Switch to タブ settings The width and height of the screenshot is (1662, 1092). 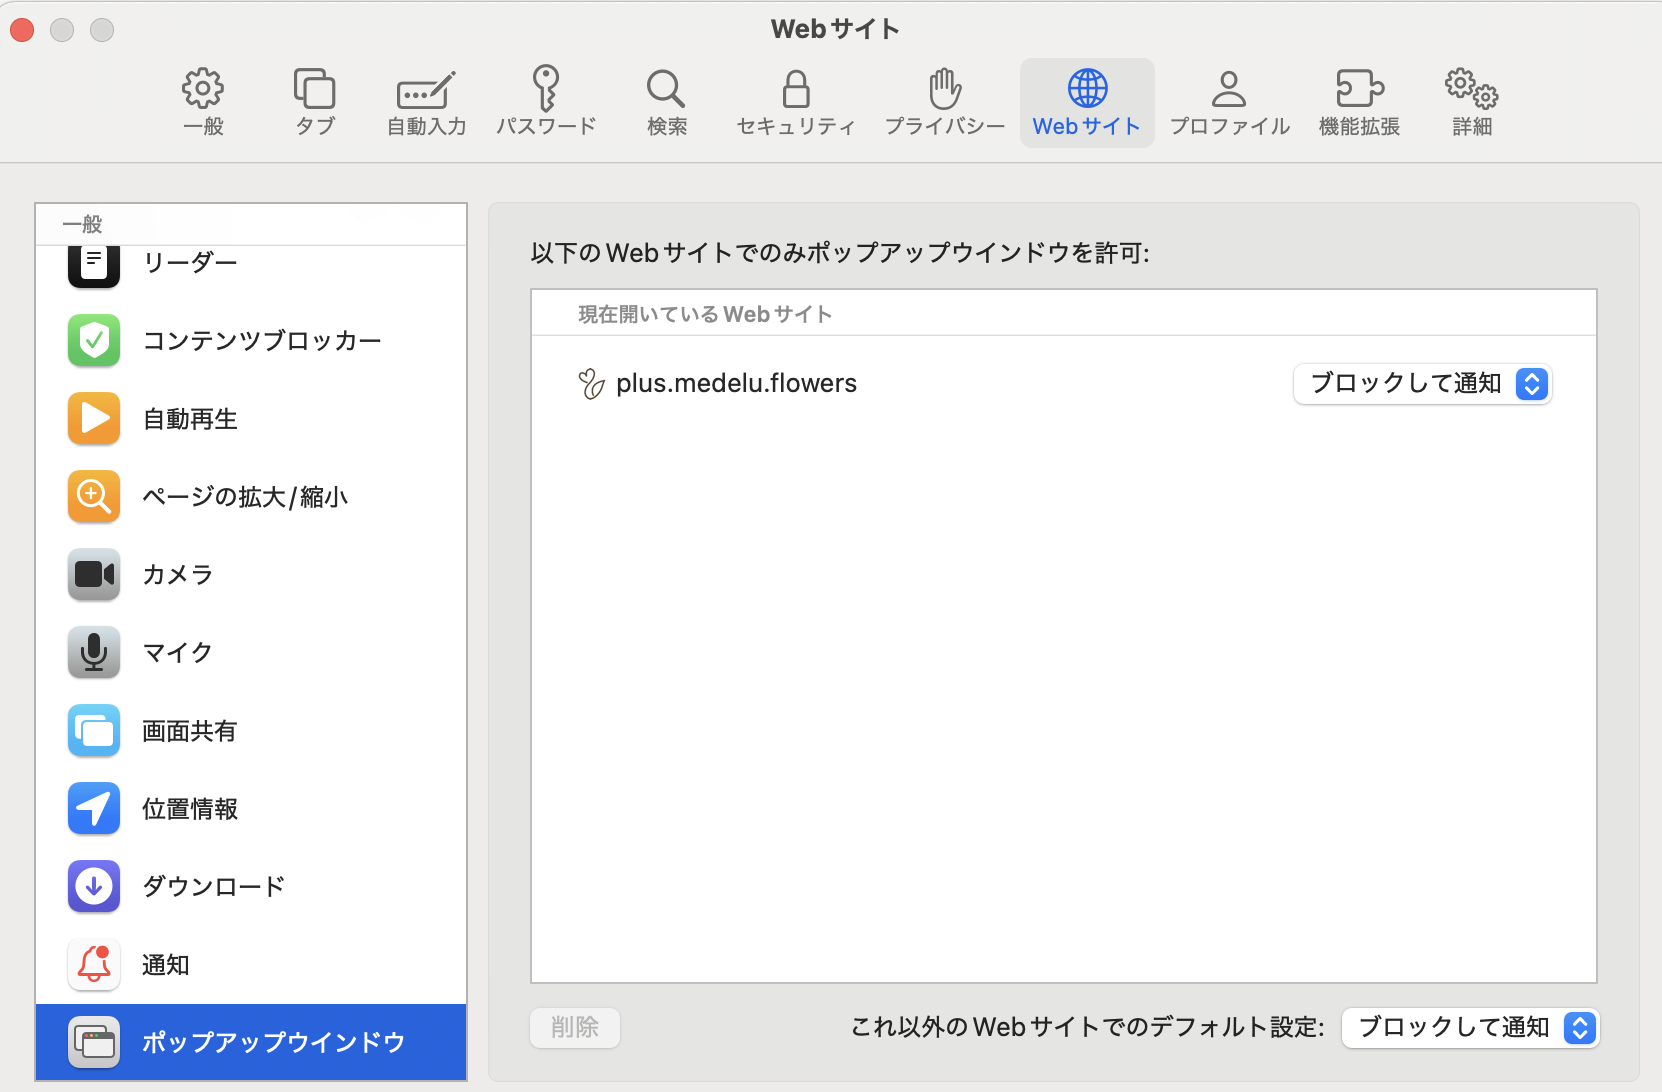tap(314, 100)
